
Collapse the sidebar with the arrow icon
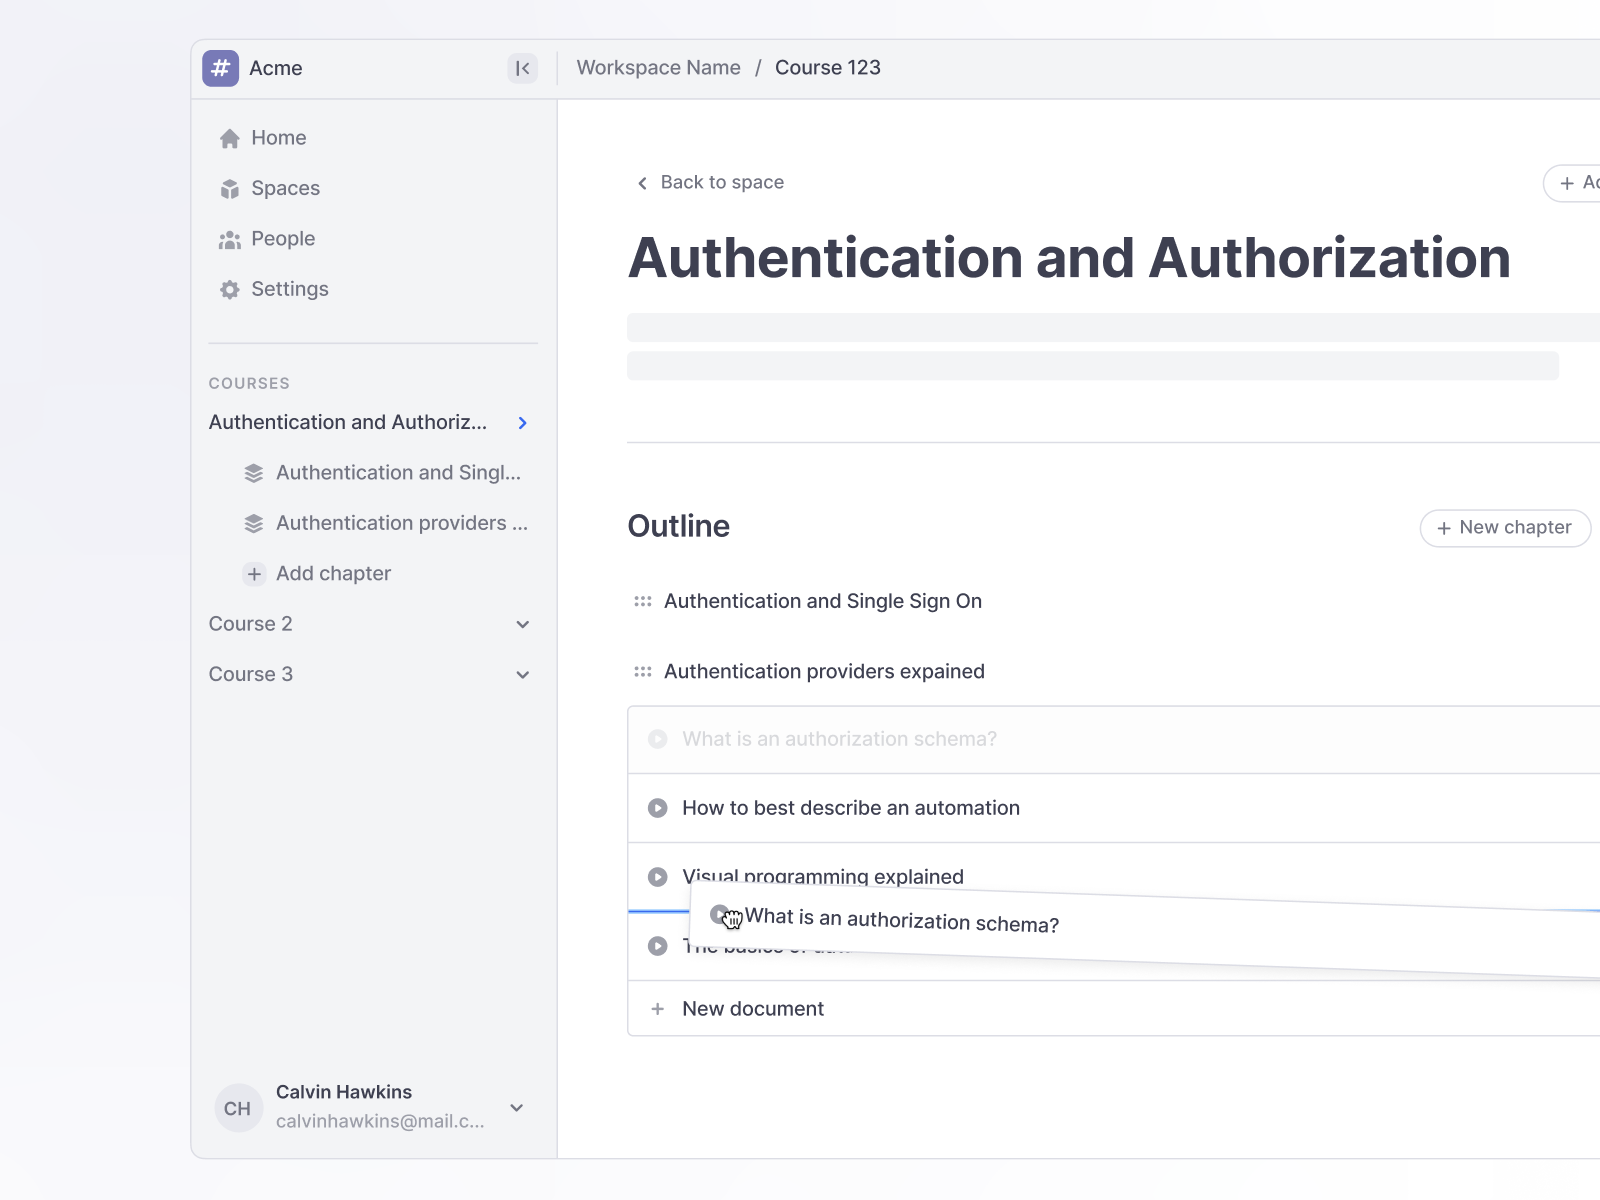522,68
